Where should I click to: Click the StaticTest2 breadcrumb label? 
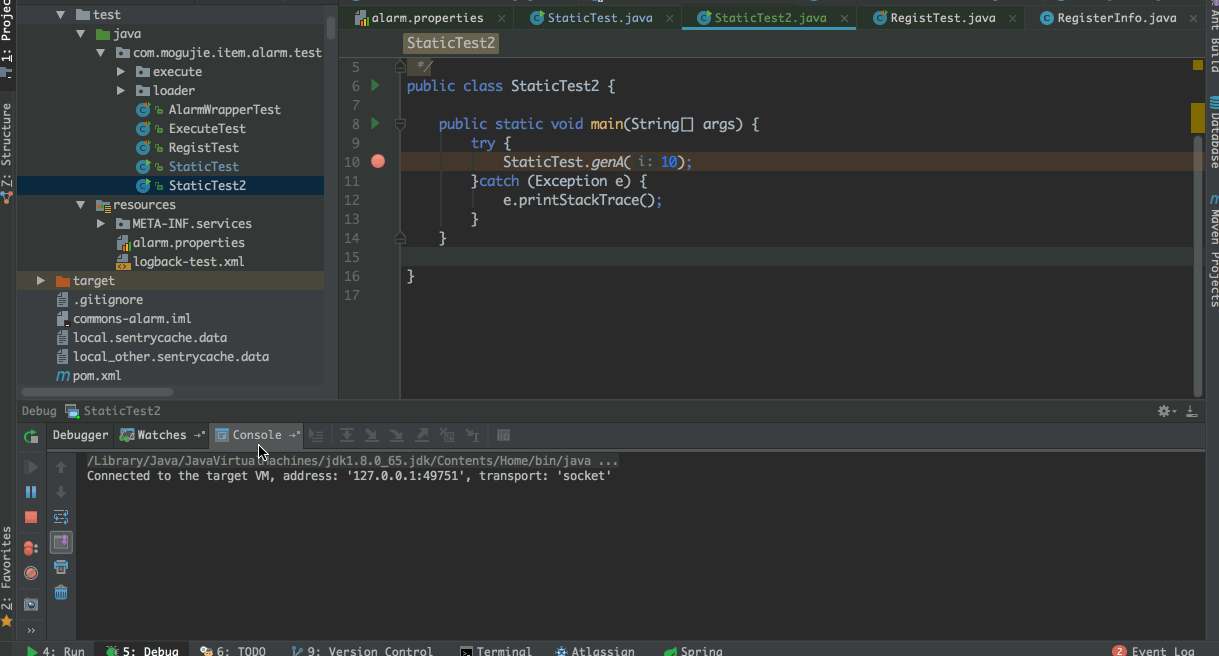[451, 43]
